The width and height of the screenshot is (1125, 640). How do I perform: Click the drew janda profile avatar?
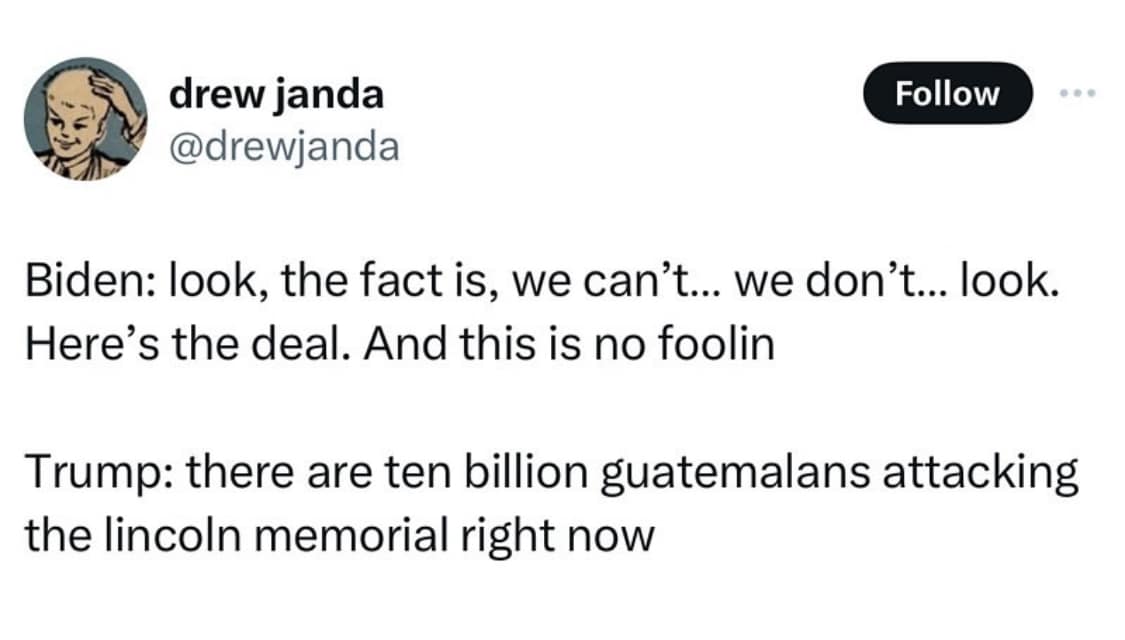pos(84,118)
